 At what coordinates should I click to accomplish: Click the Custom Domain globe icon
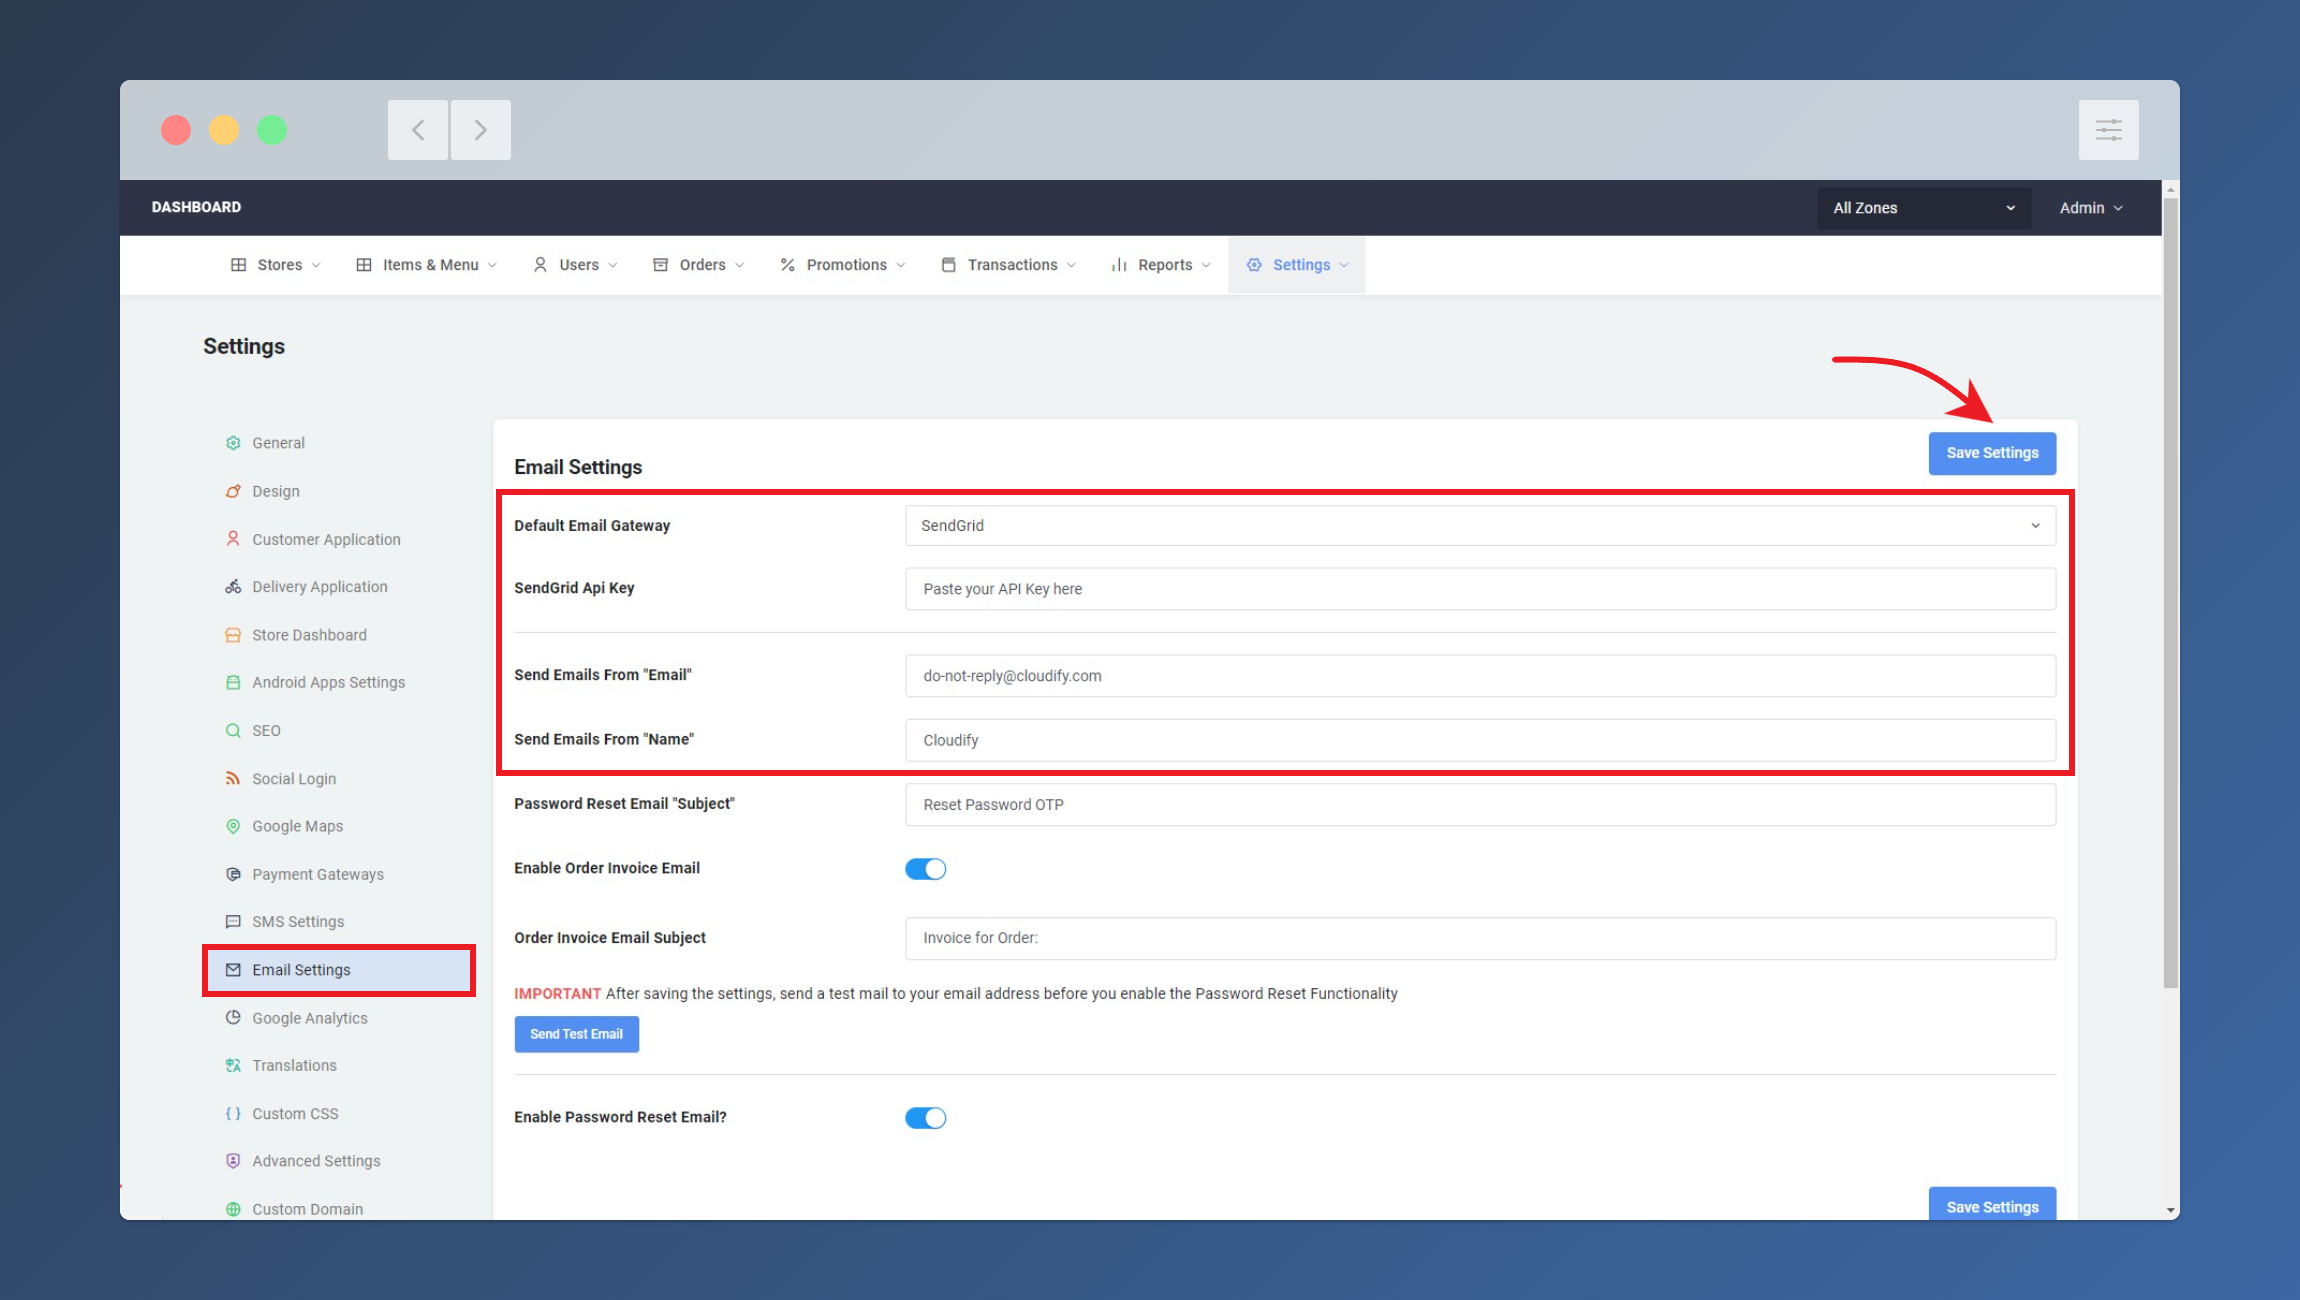click(x=233, y=1209)
